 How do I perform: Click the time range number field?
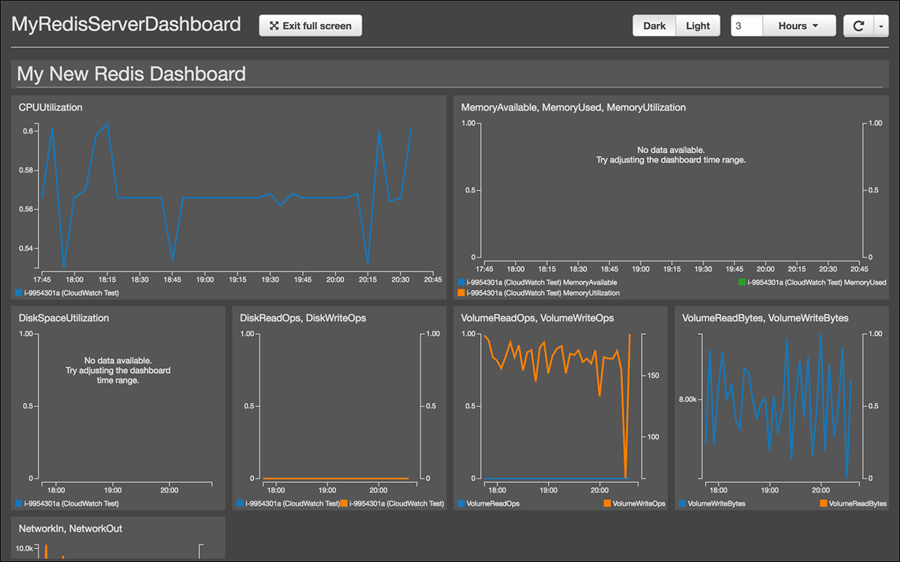tap(746, 26)
